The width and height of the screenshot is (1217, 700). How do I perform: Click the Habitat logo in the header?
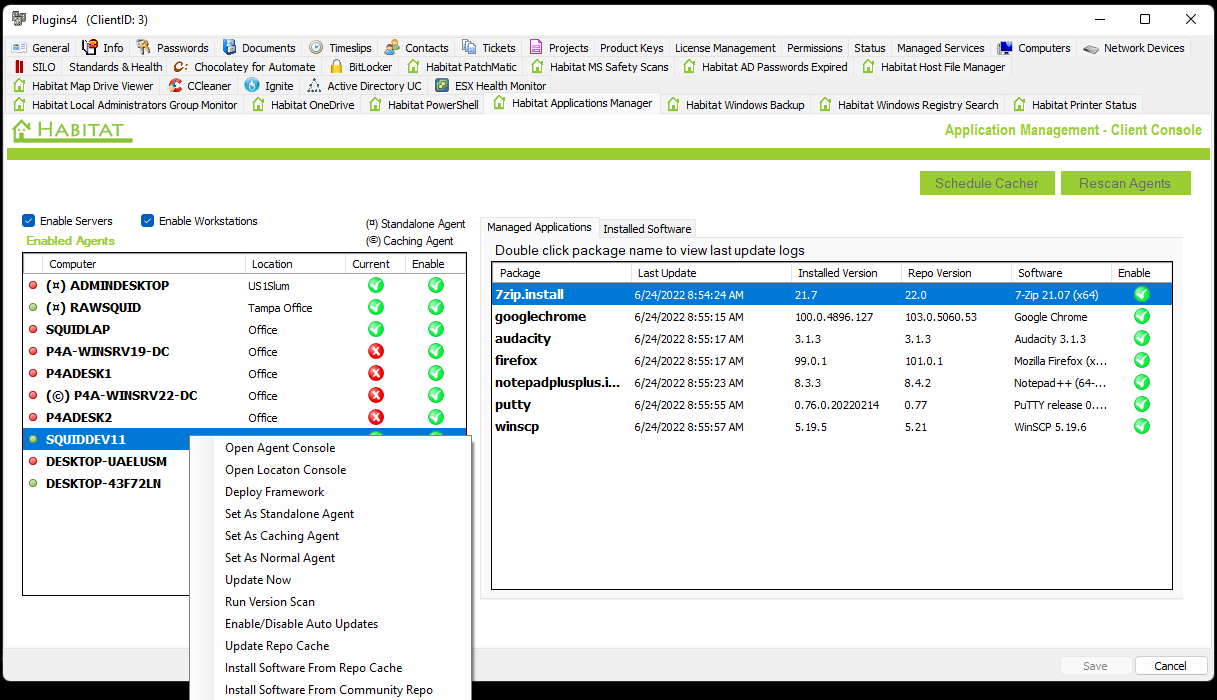71,131
